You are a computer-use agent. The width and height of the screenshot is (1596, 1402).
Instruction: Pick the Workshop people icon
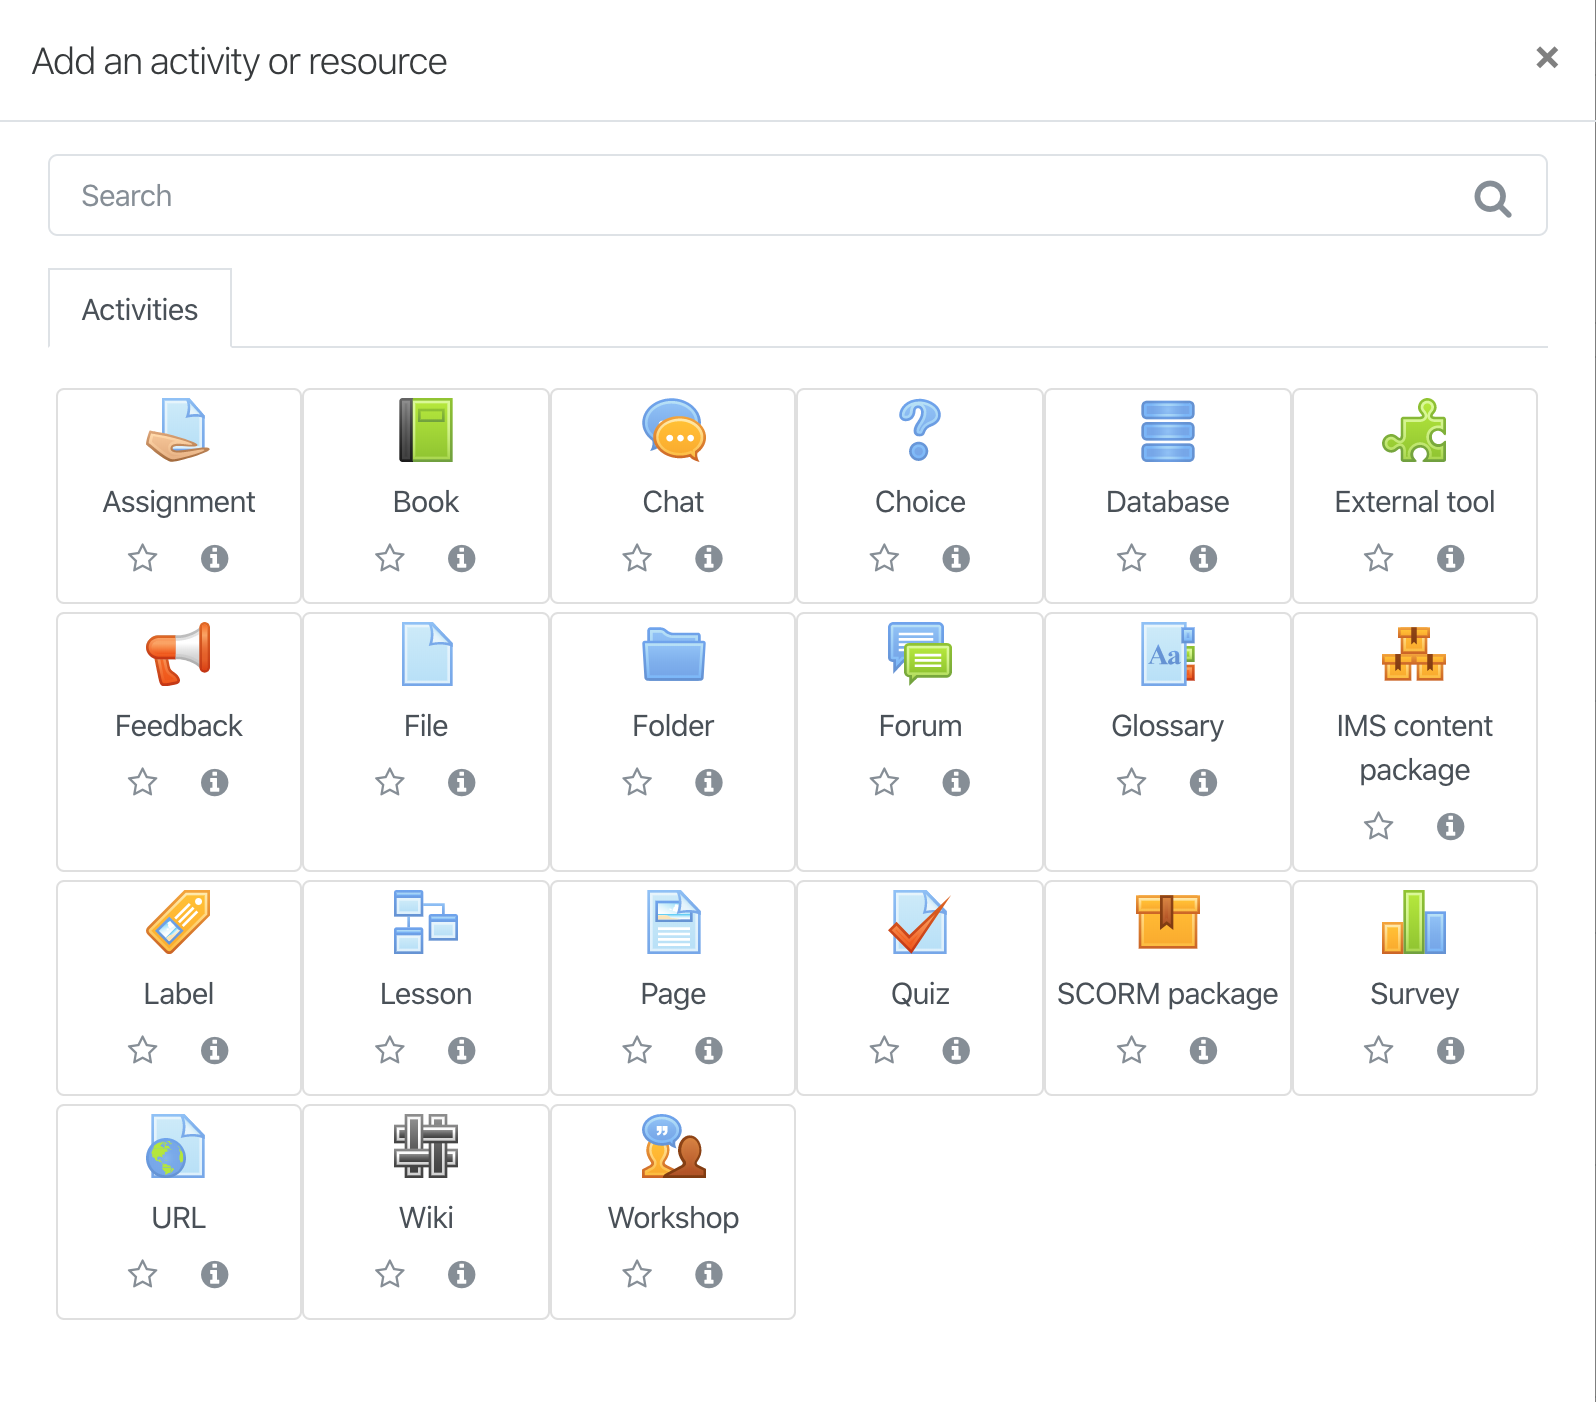coord(673,1146)
